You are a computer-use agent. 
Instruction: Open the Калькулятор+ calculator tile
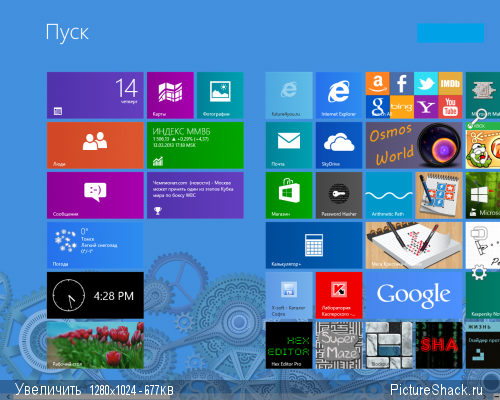click(314, 245)
